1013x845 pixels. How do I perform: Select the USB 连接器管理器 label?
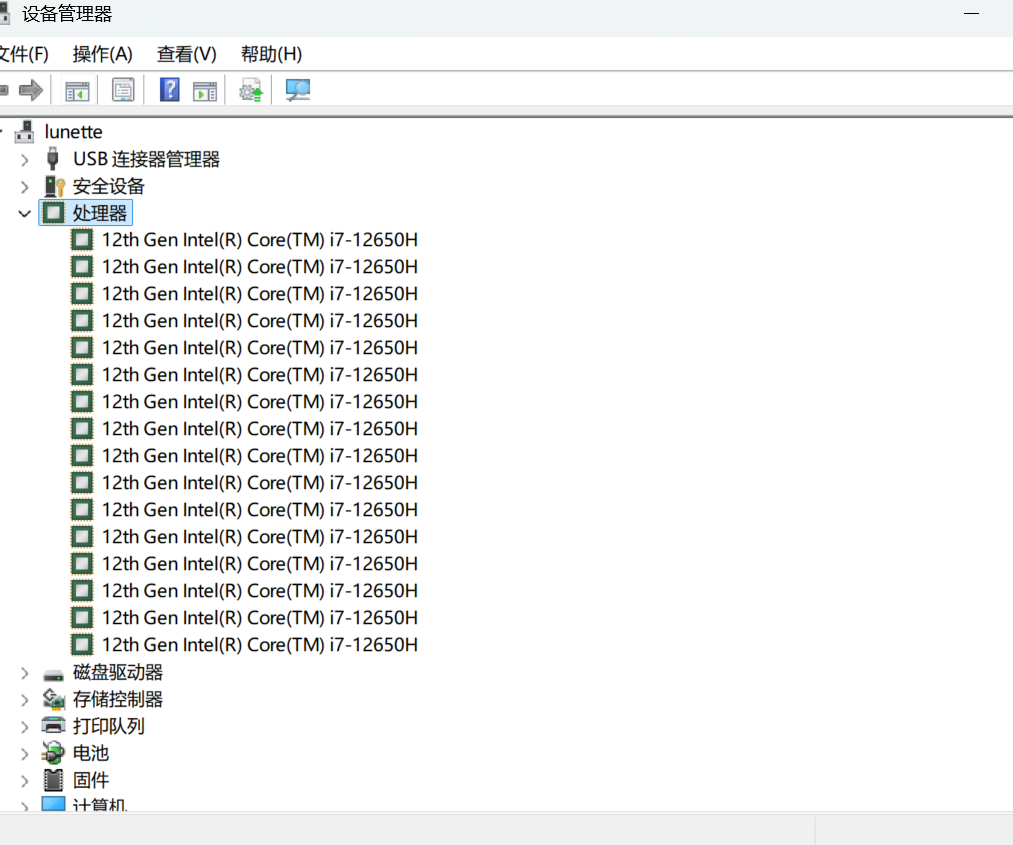(146, 159)
